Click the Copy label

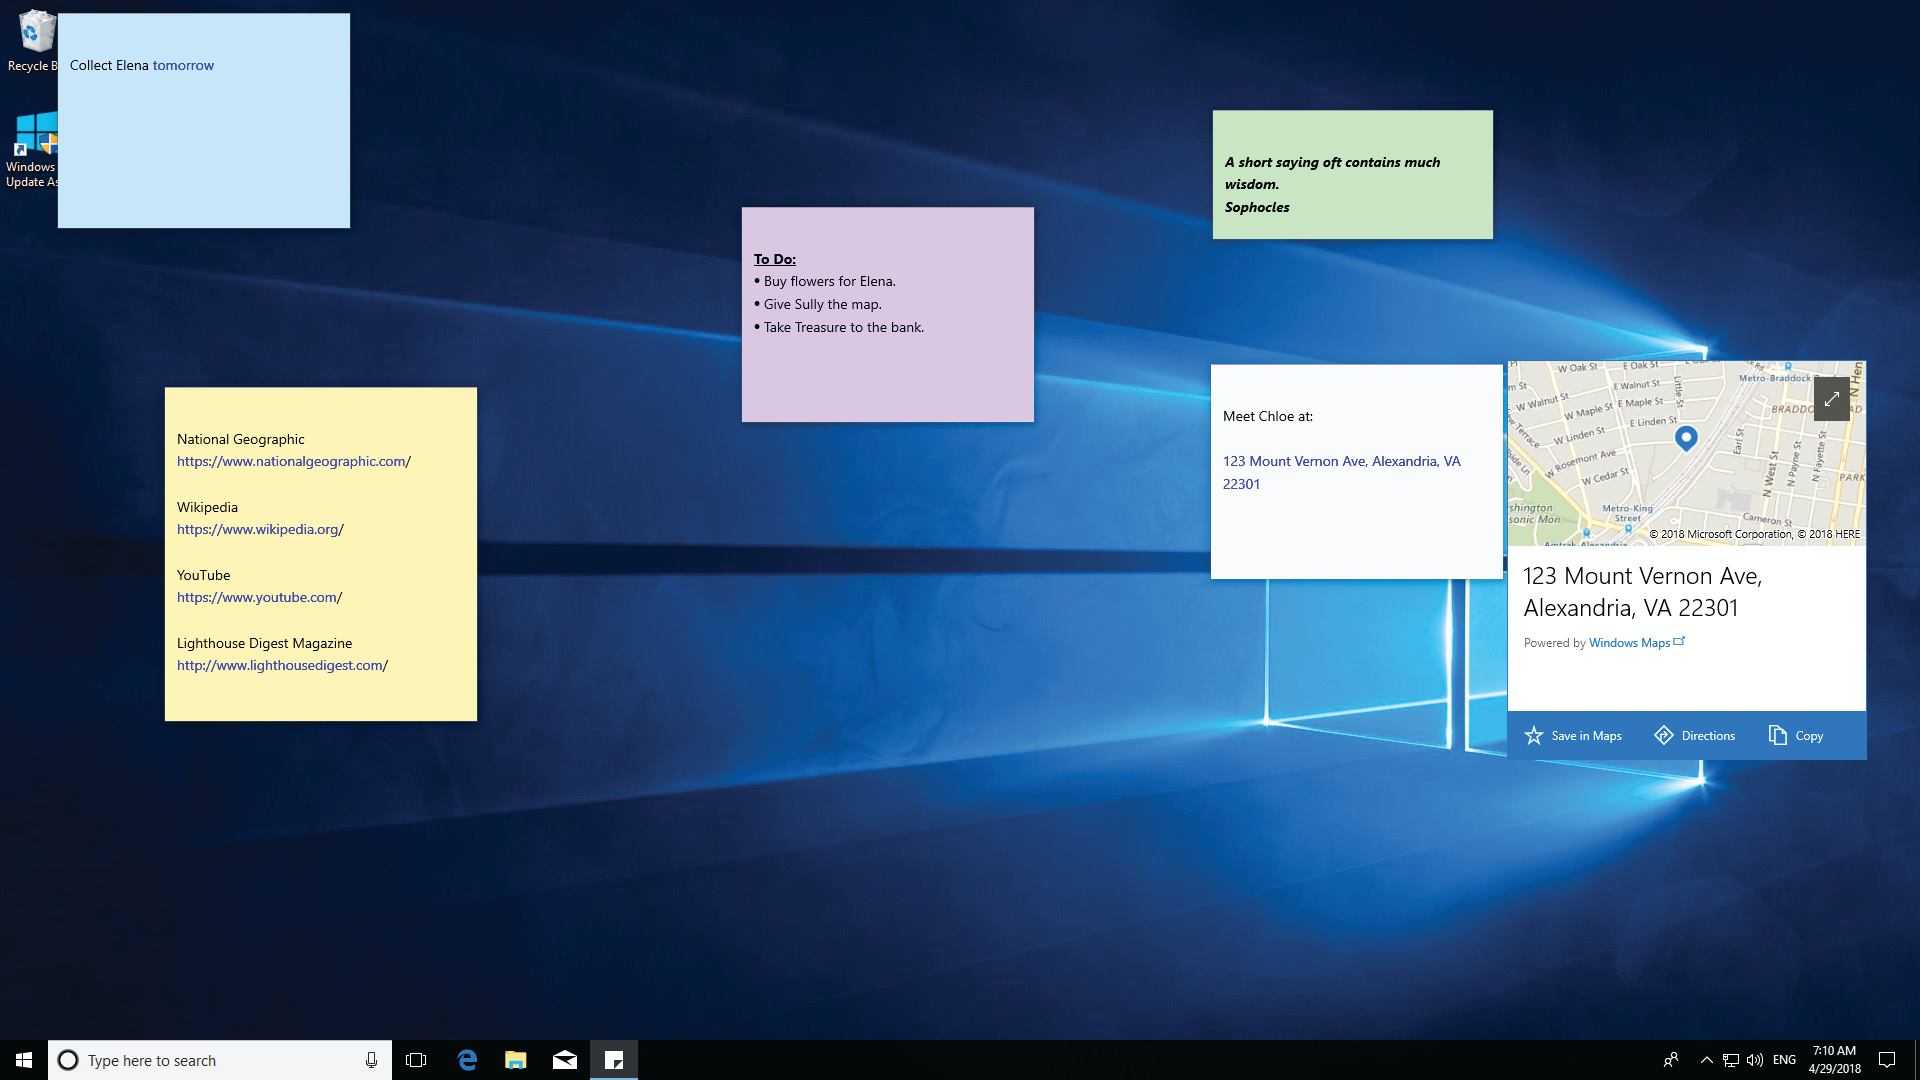1809,736
